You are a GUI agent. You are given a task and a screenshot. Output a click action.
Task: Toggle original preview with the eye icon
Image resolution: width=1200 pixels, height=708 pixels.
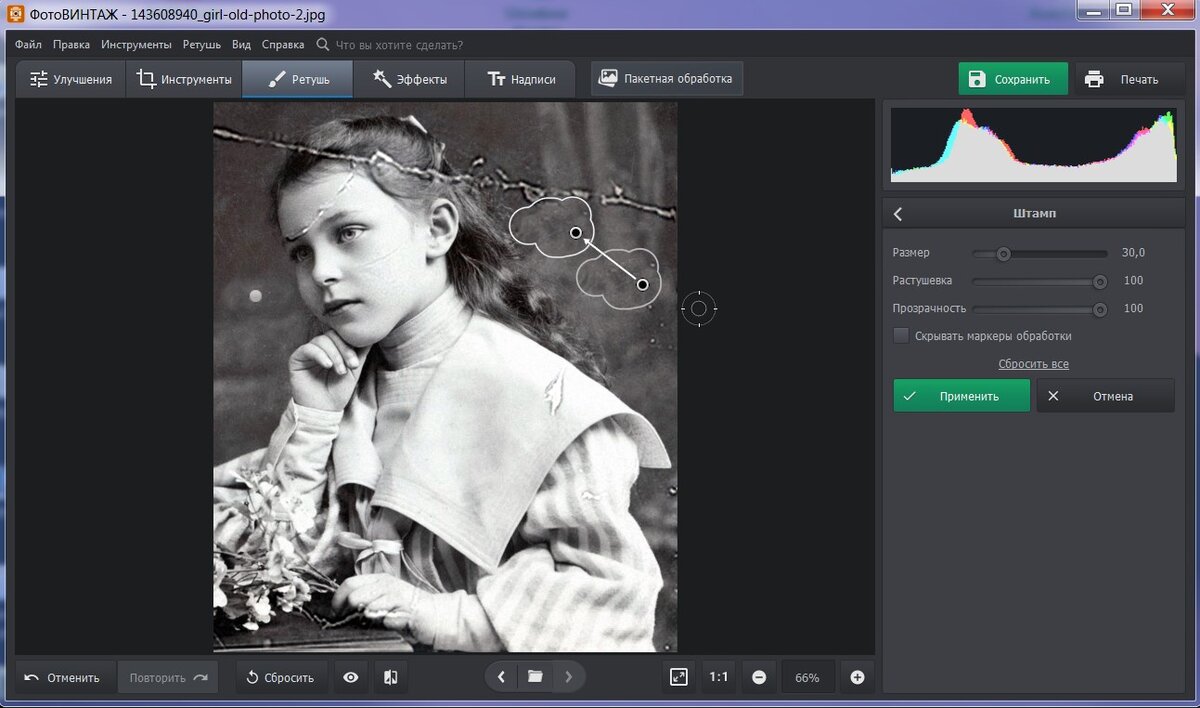pos(350,677)
